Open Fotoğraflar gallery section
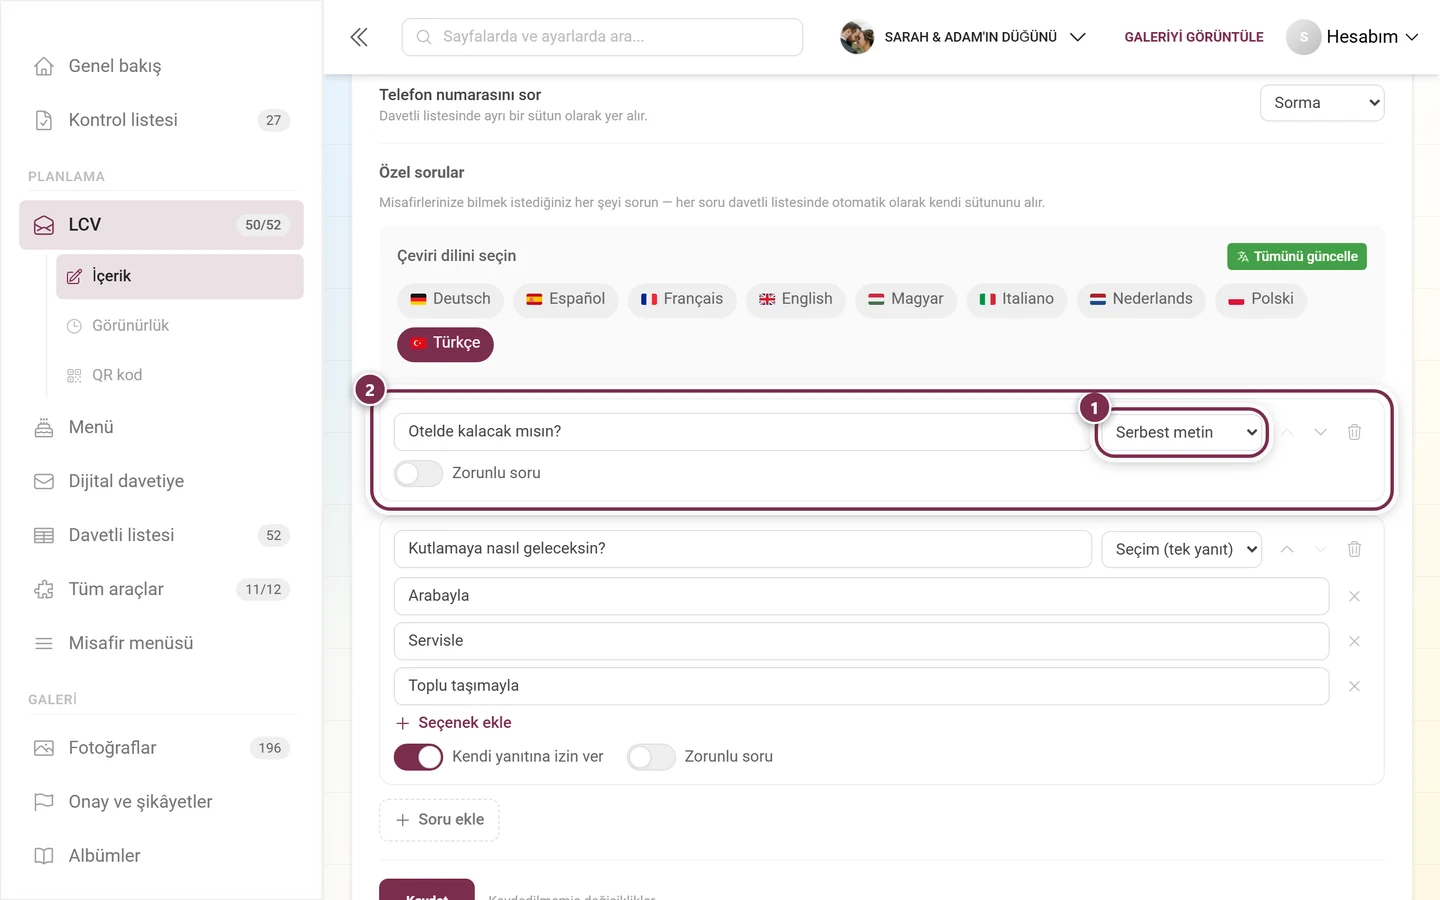 point(161,748)
